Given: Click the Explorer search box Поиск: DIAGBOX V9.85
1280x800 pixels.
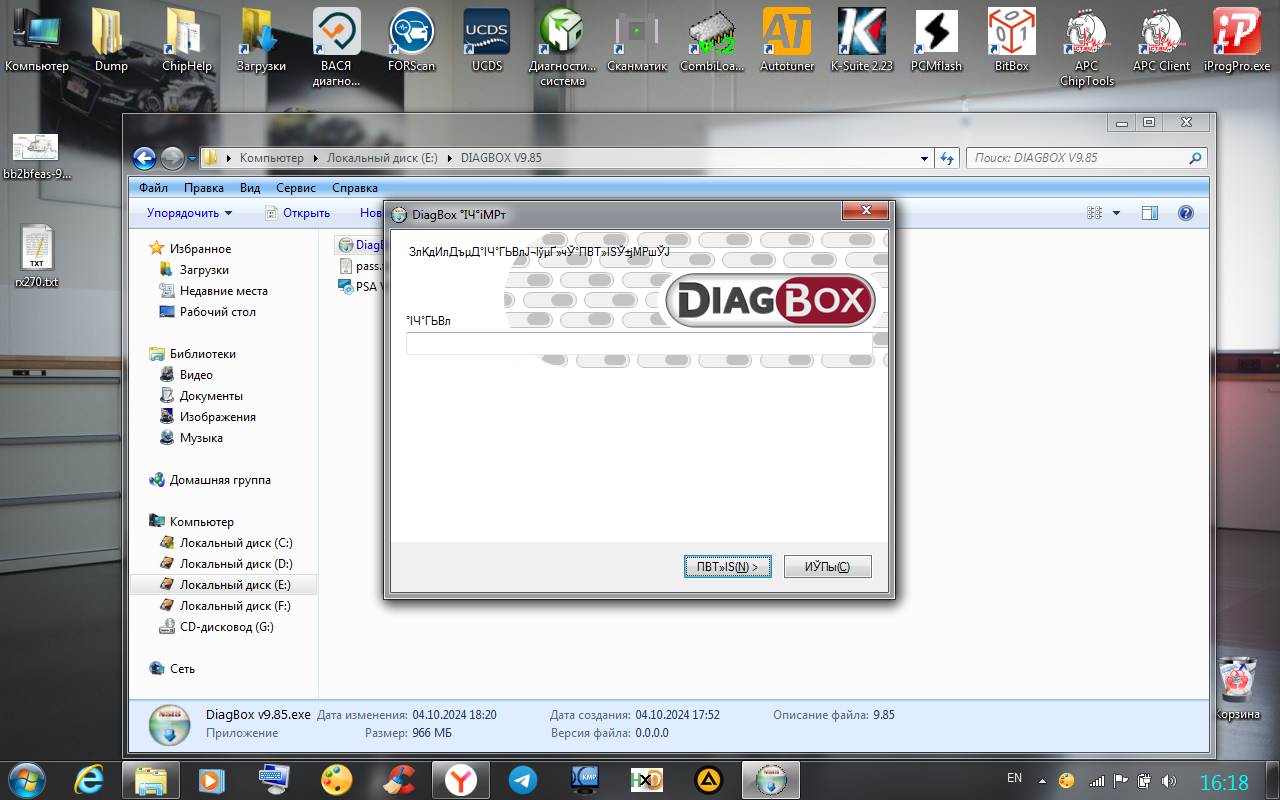Looking at the screenshot, I should [1086, 158].
